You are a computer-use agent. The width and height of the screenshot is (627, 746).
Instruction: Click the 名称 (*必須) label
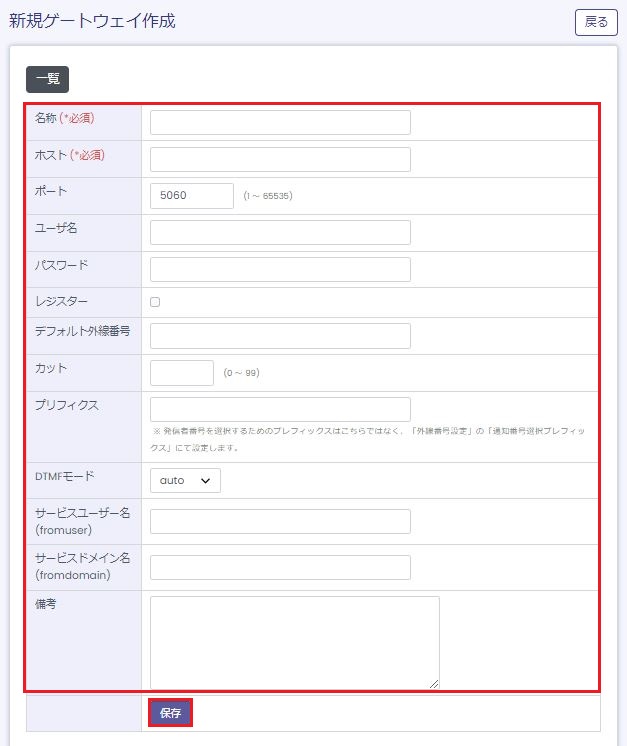click(x=64, y=118)
